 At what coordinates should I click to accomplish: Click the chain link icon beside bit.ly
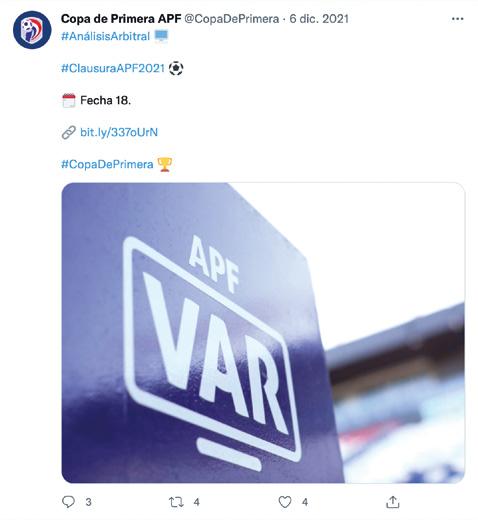click(x=69, y=133)
